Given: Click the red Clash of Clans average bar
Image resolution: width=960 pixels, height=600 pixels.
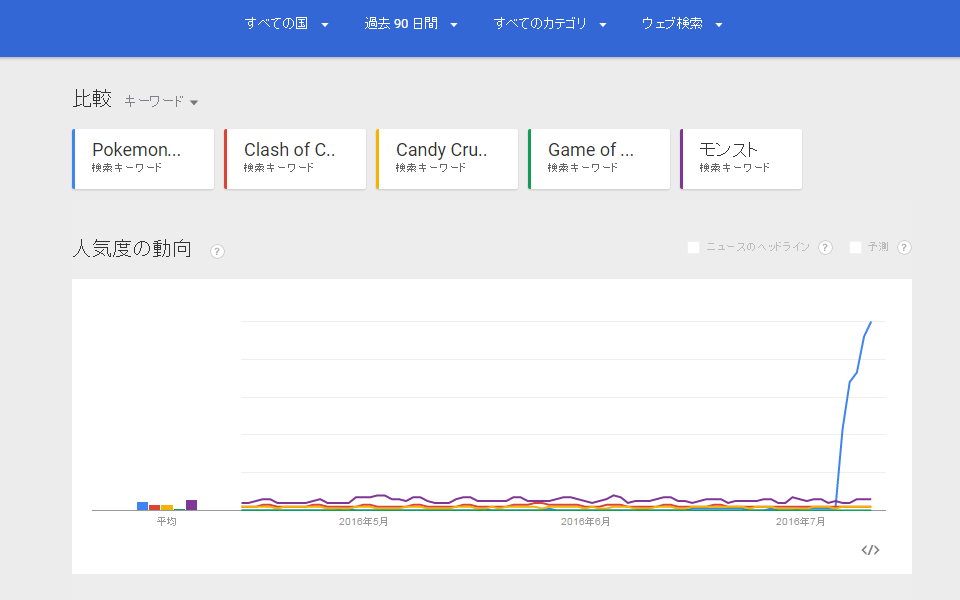Looking at the screenshot, I should pos(154,507).
